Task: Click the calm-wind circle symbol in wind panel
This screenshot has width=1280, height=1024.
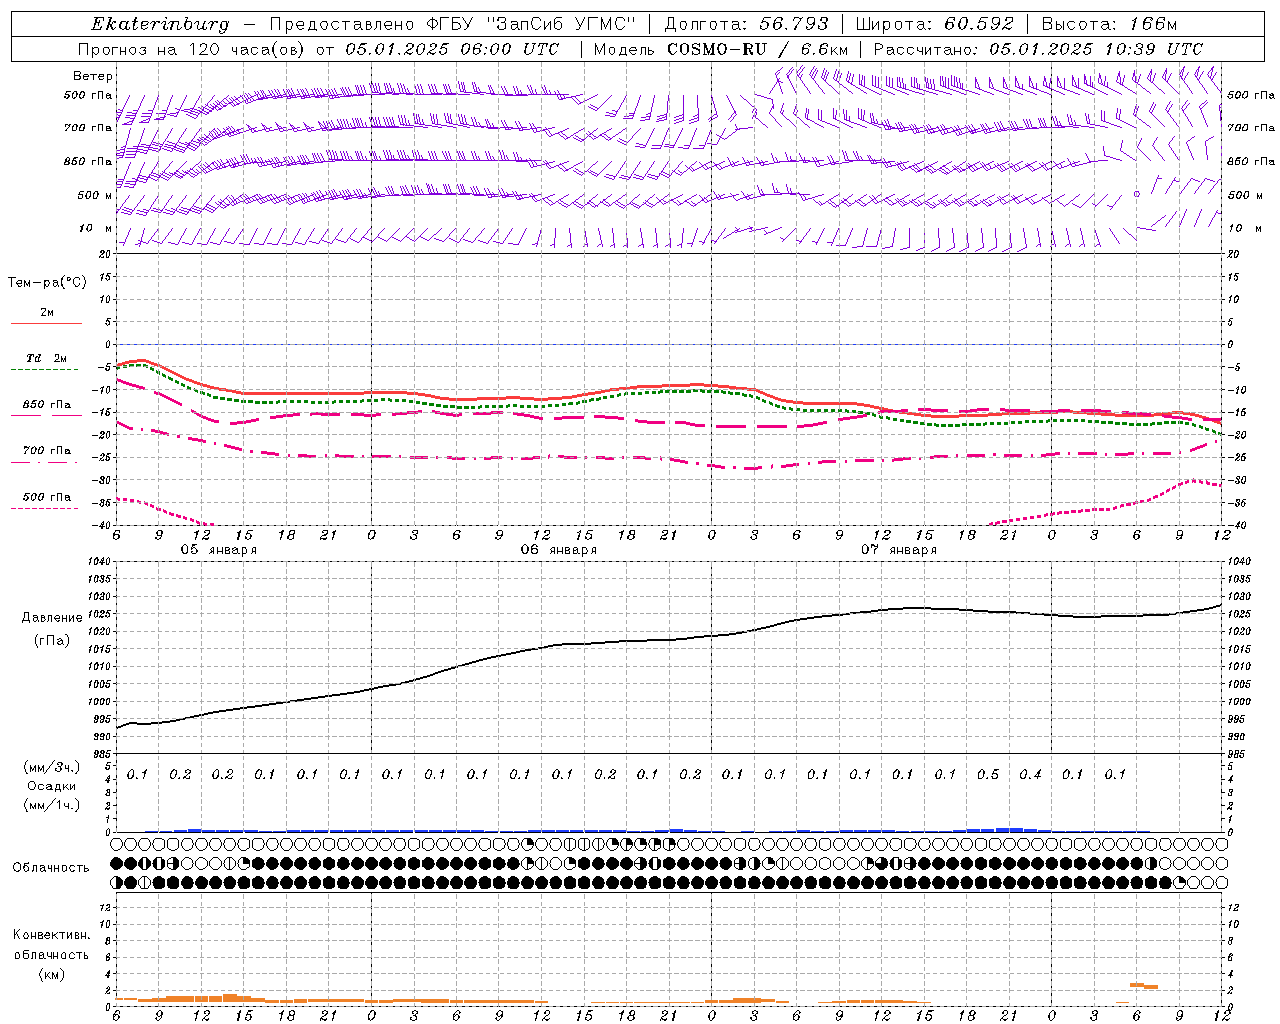Action: point(1137,194)
